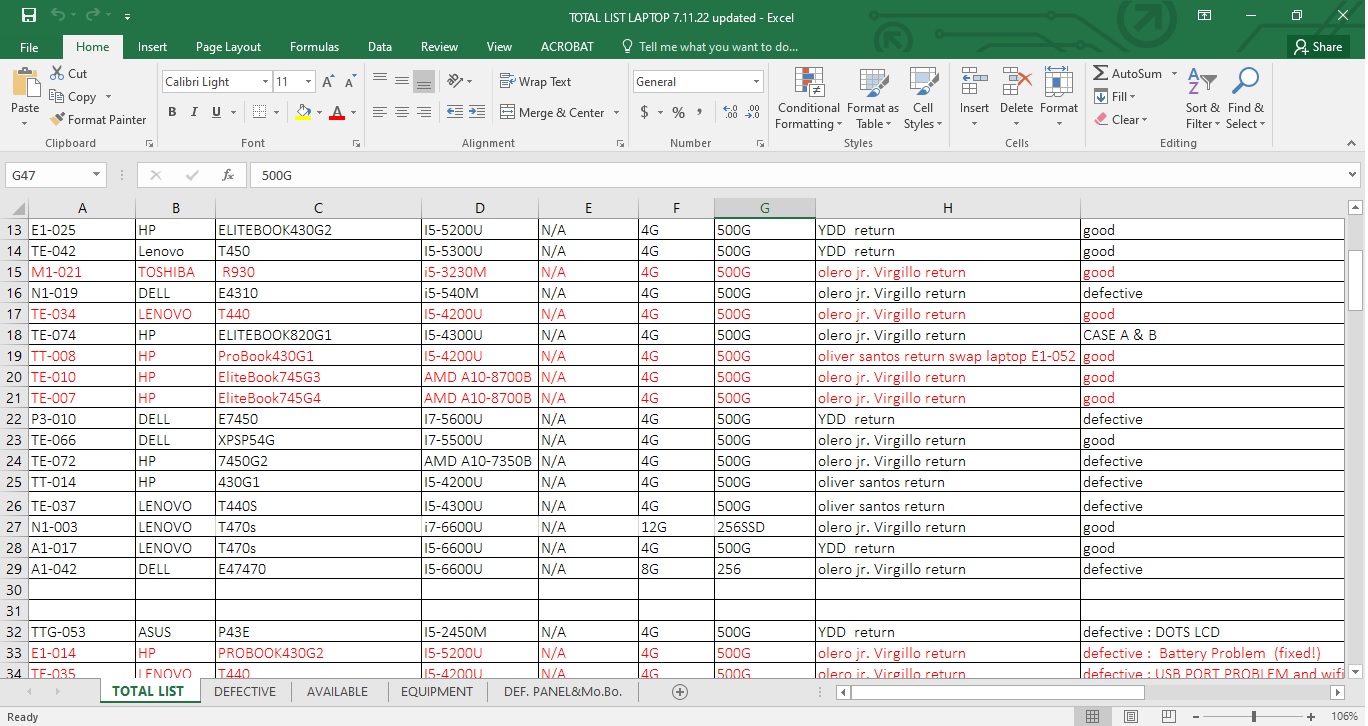Click the Share button
The height and width of the screenshot is (726, 1368).
point(1317,47)
